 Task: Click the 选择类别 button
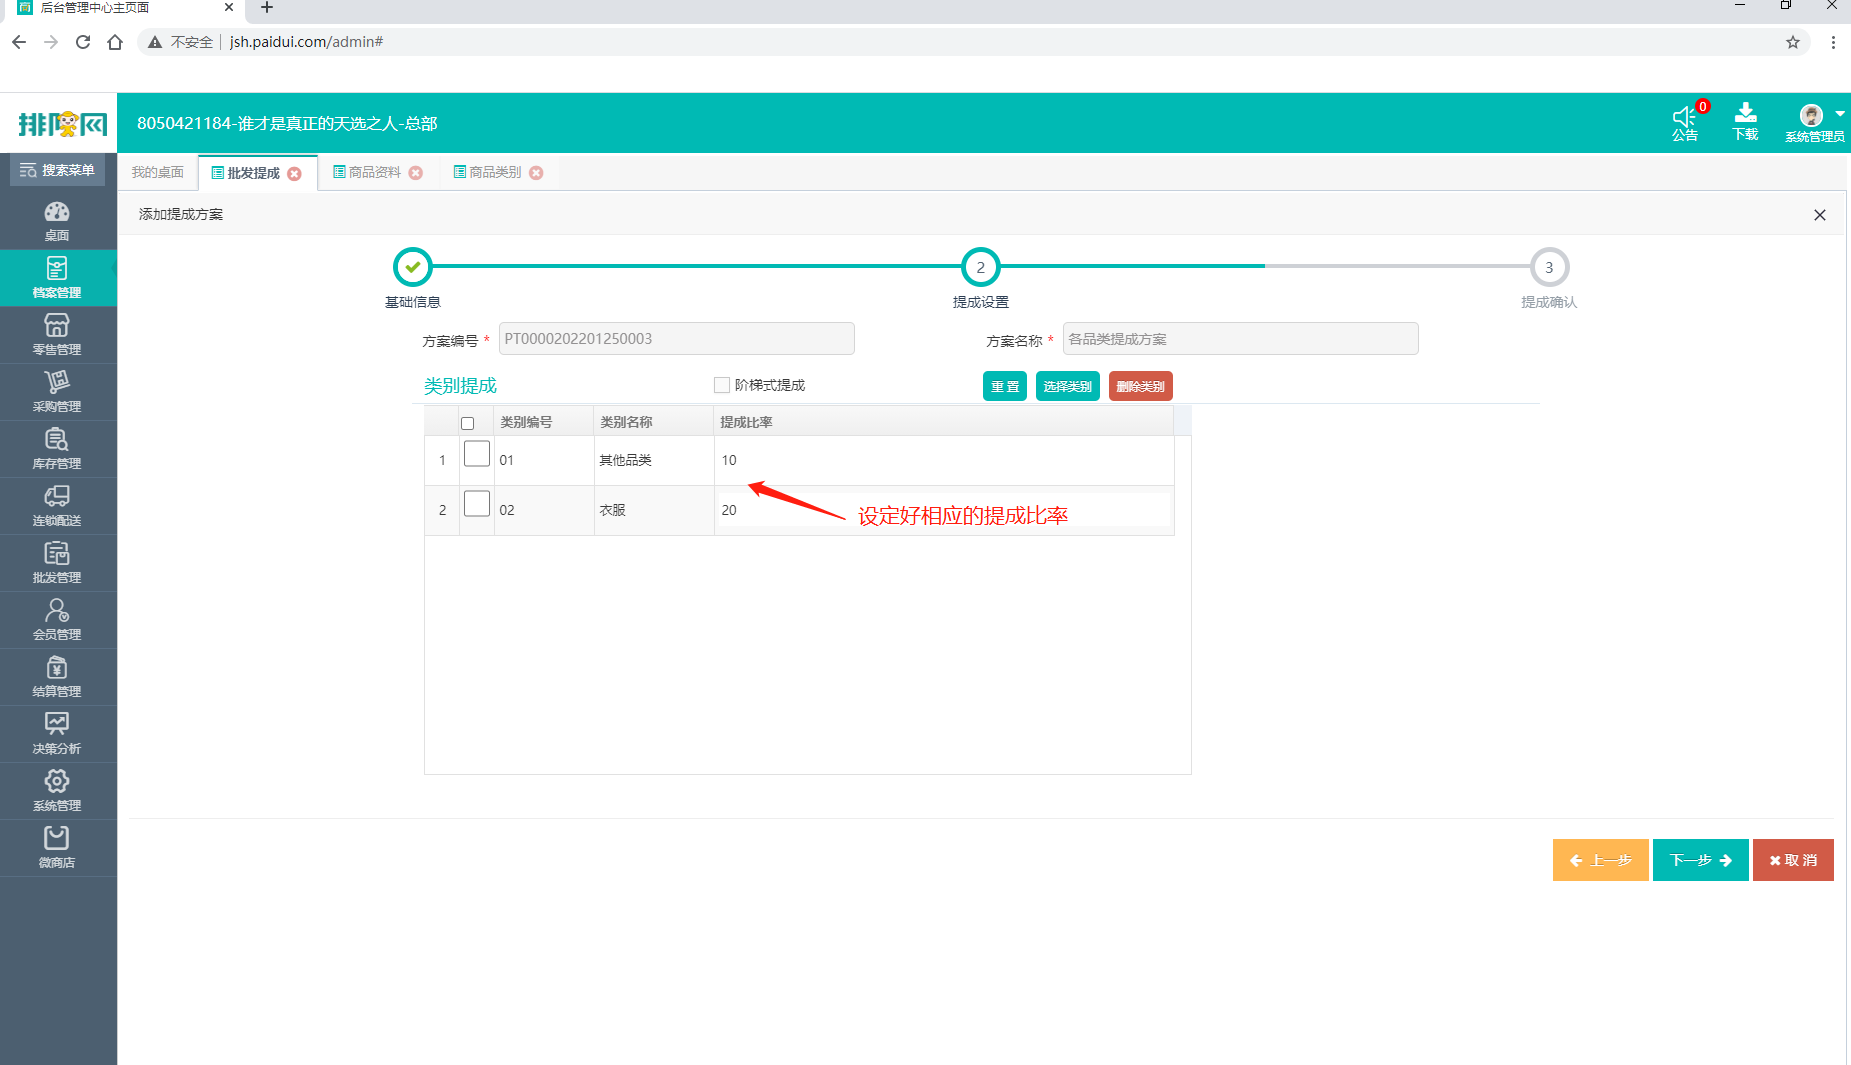1068,386
